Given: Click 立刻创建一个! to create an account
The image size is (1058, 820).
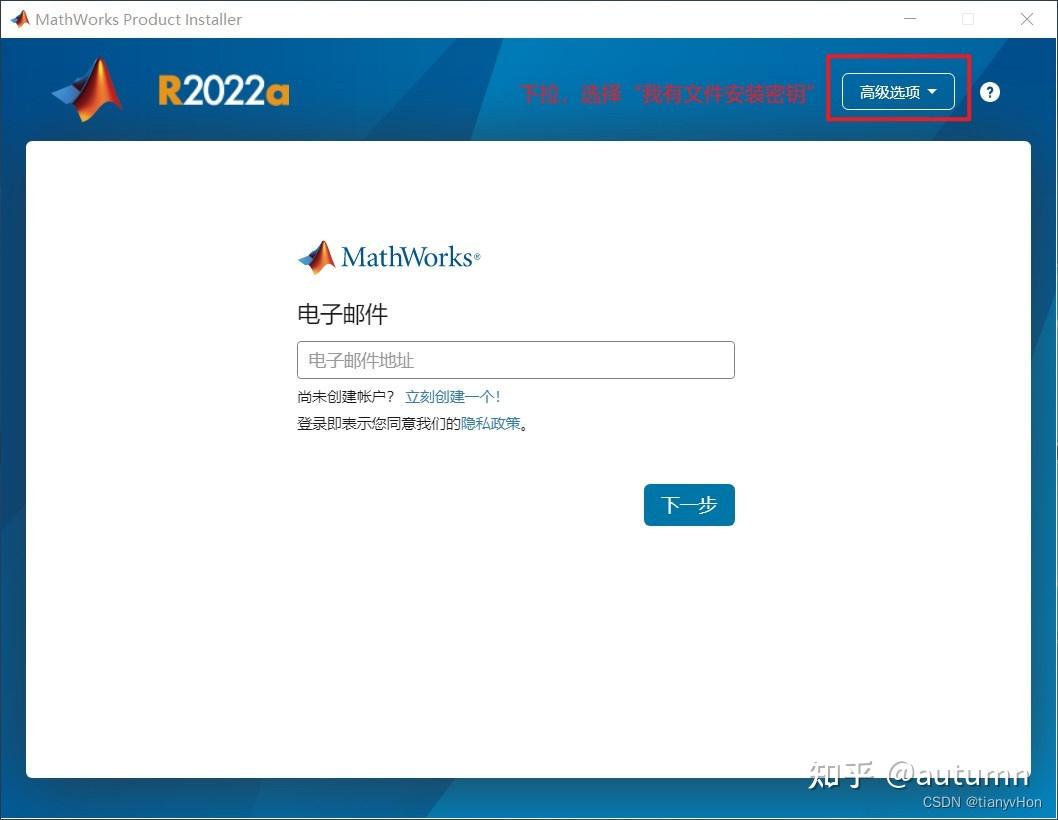Looking at the screenshot, I should [x=452, y=396].
